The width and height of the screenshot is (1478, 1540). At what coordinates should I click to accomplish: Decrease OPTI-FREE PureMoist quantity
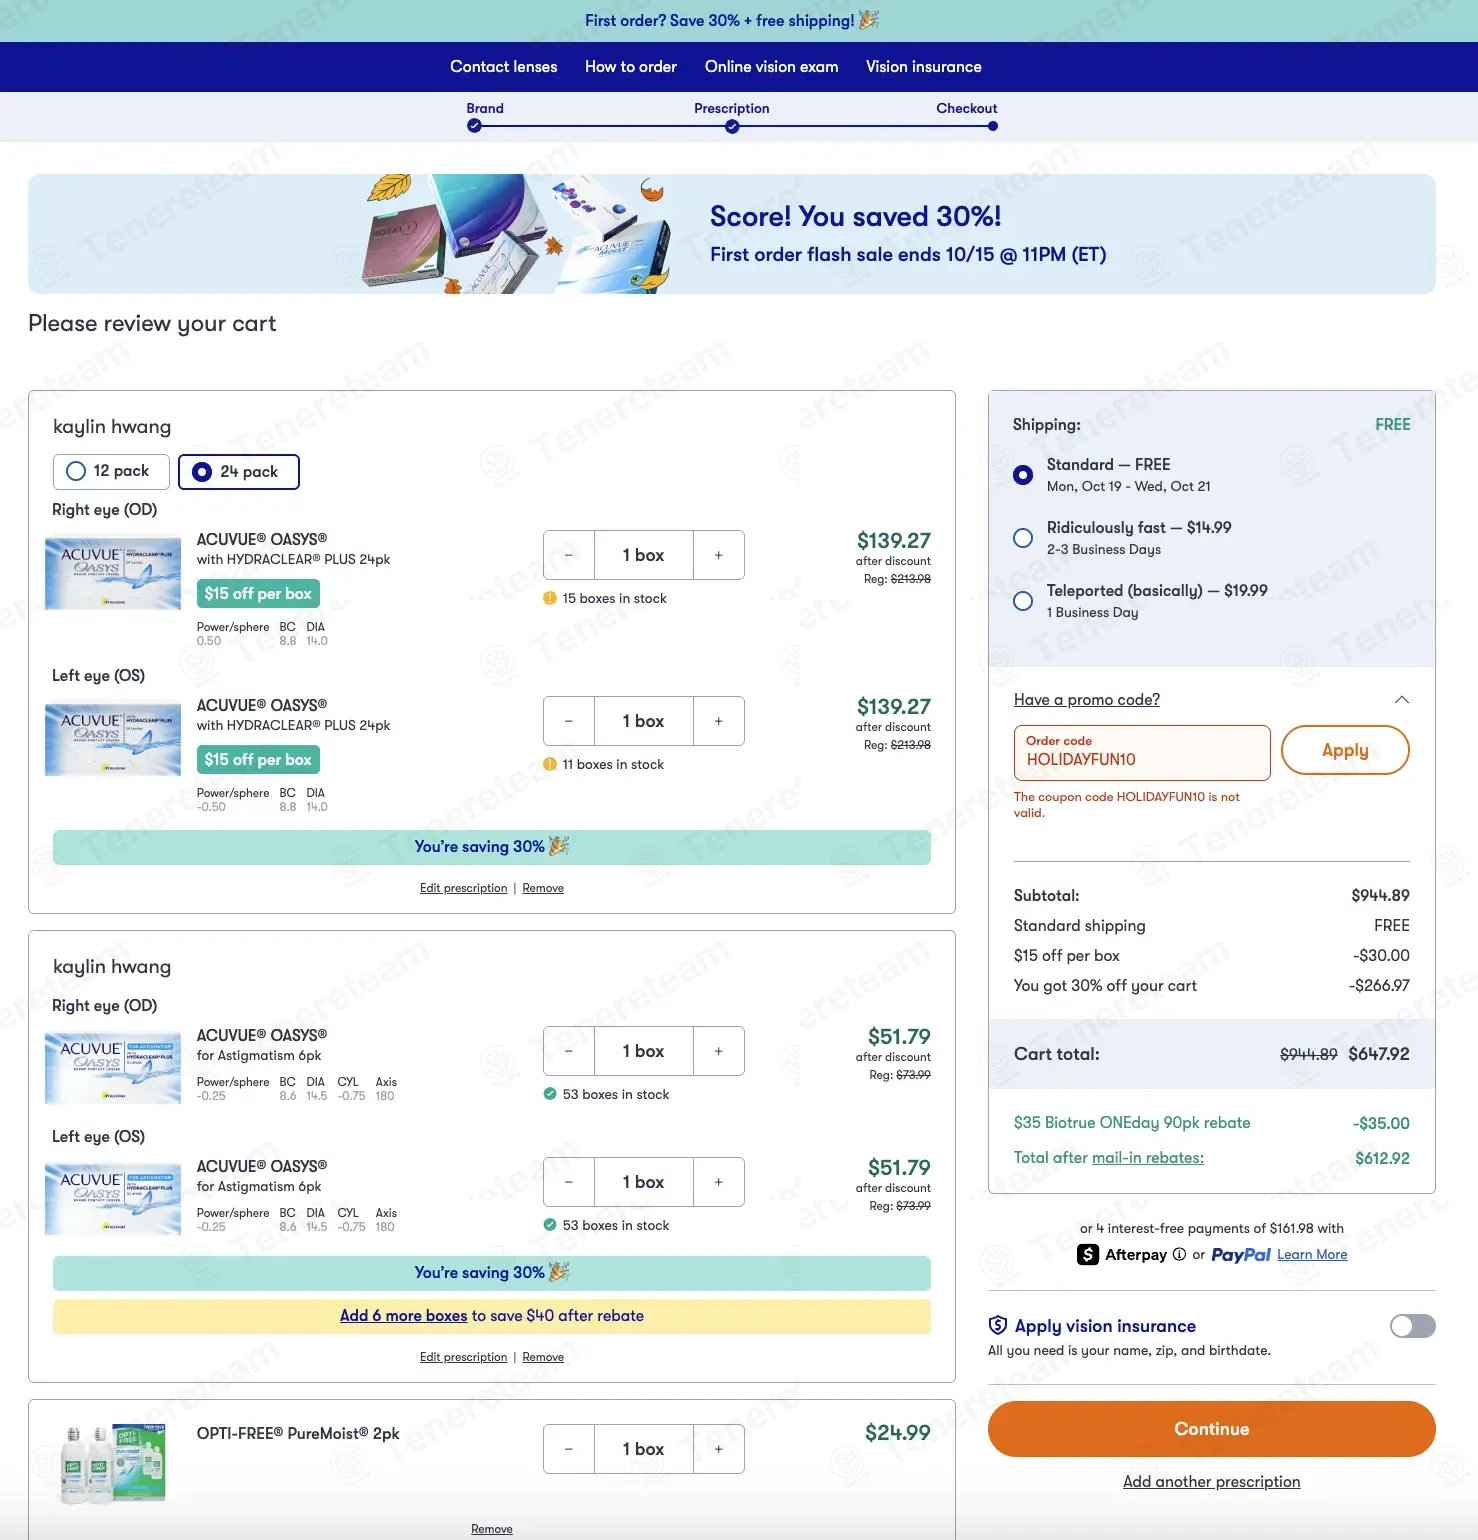[569, 1449]
